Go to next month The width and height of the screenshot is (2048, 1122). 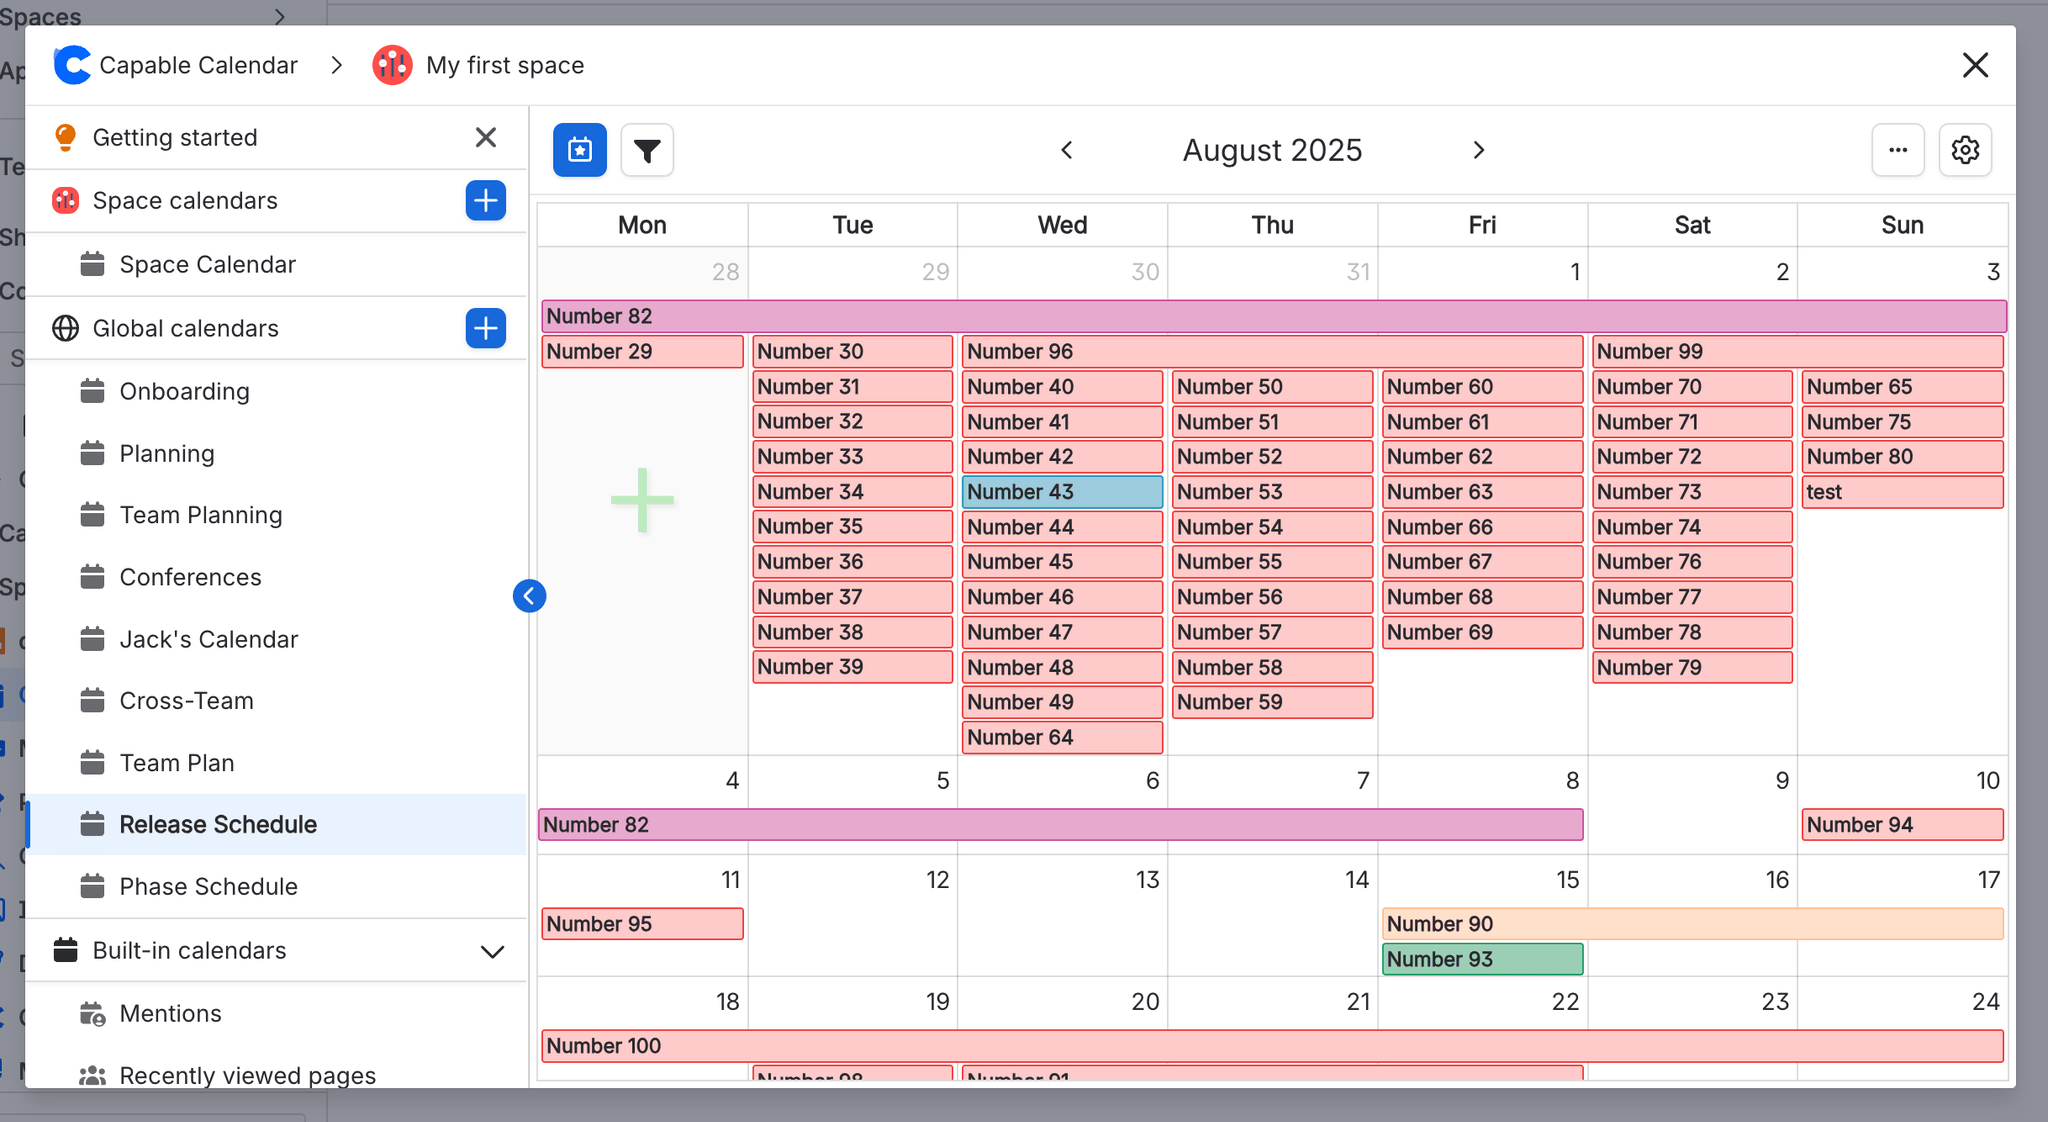tap(1479, 150)
